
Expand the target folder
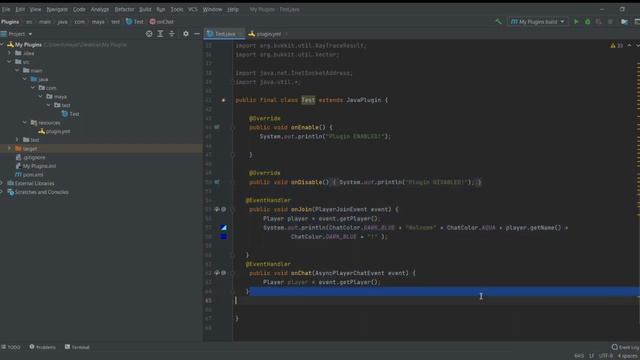tap(9, 149)
